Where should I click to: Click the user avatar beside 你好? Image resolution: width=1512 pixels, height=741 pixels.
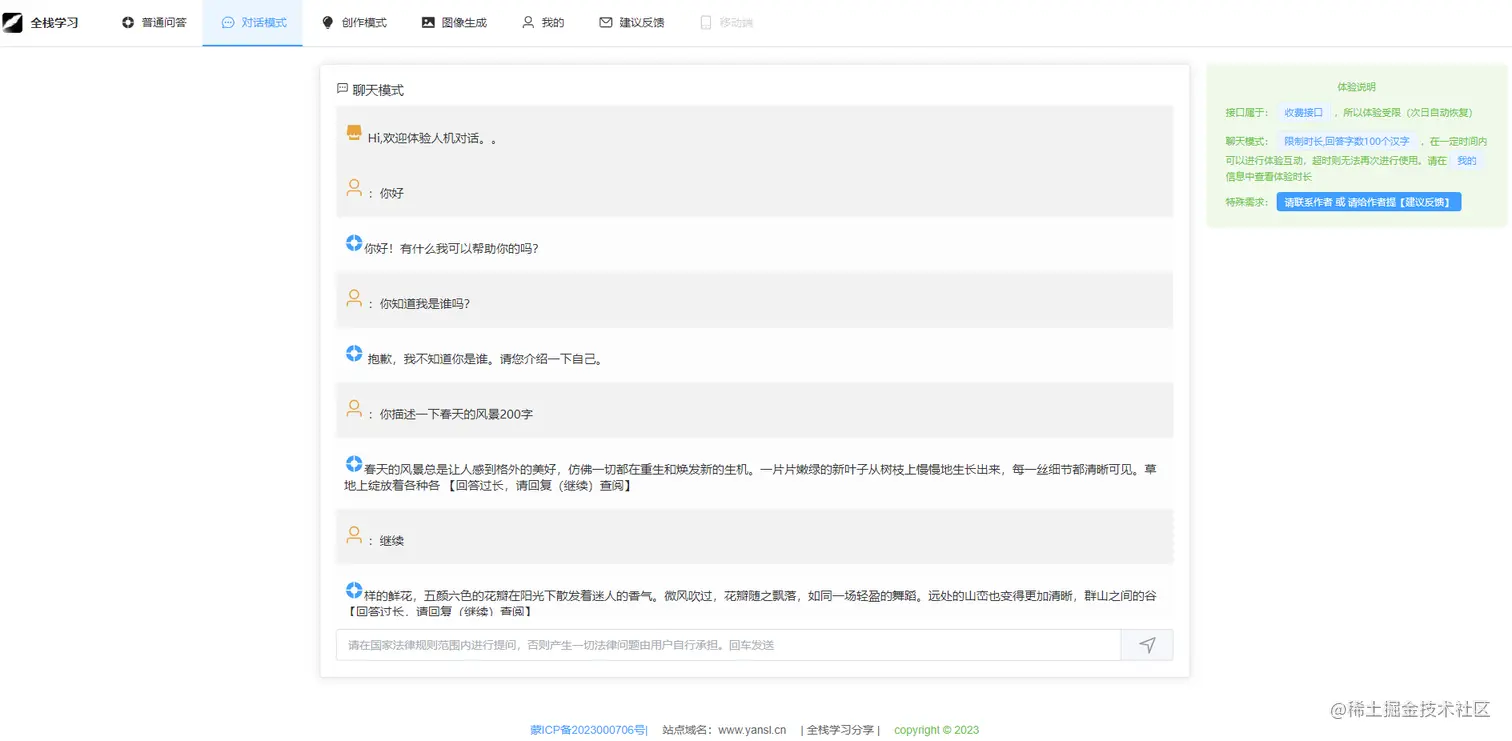coord(353,187)
